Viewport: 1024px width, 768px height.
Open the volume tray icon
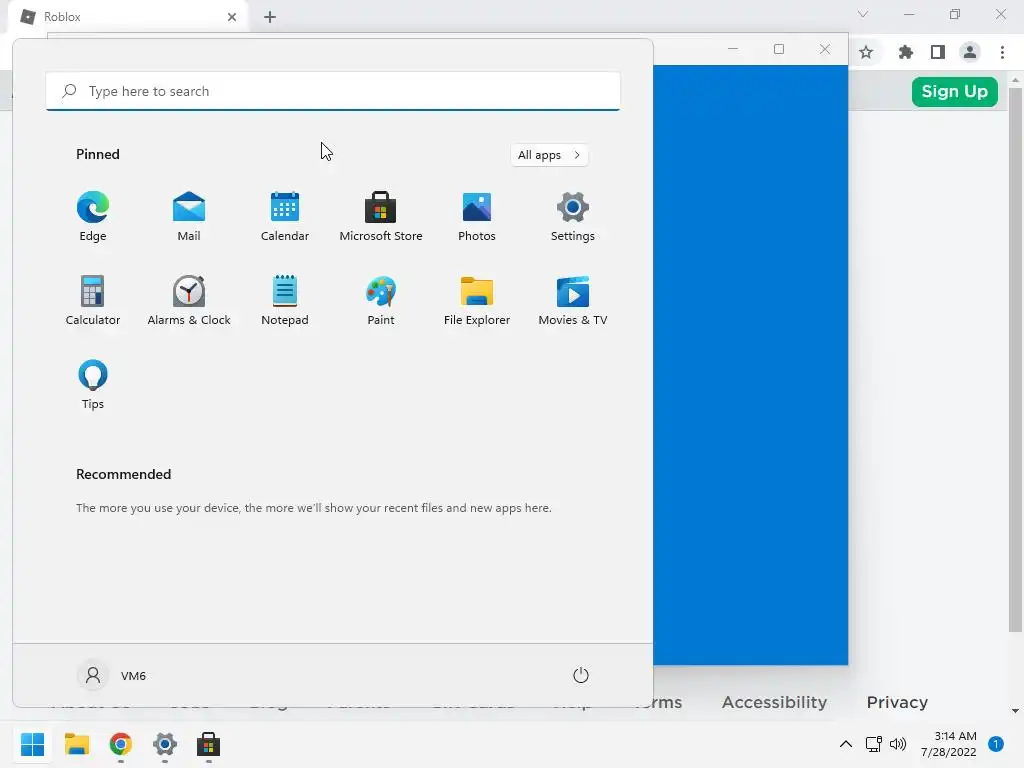pos(898,744)
